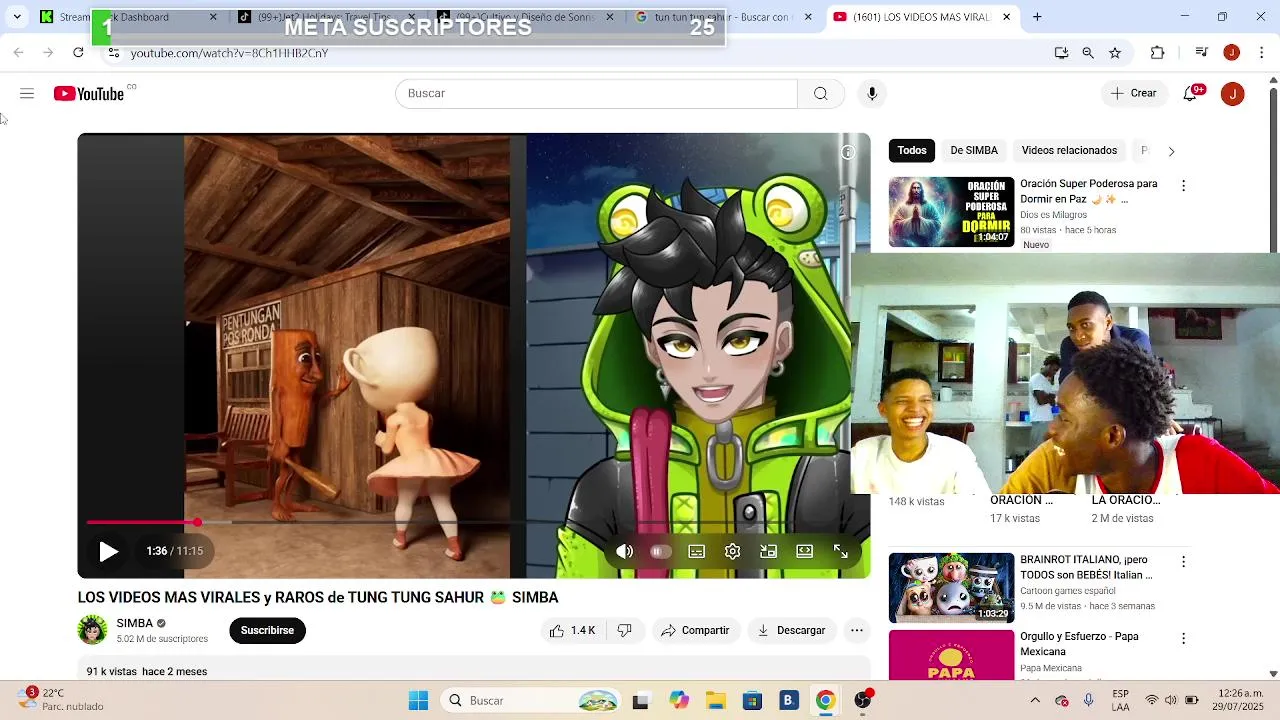Image resolution: width=1280 pixels, height=720 pixels.
Task: Submit search with the magnifier button
Action: click(x=821, y=93)
